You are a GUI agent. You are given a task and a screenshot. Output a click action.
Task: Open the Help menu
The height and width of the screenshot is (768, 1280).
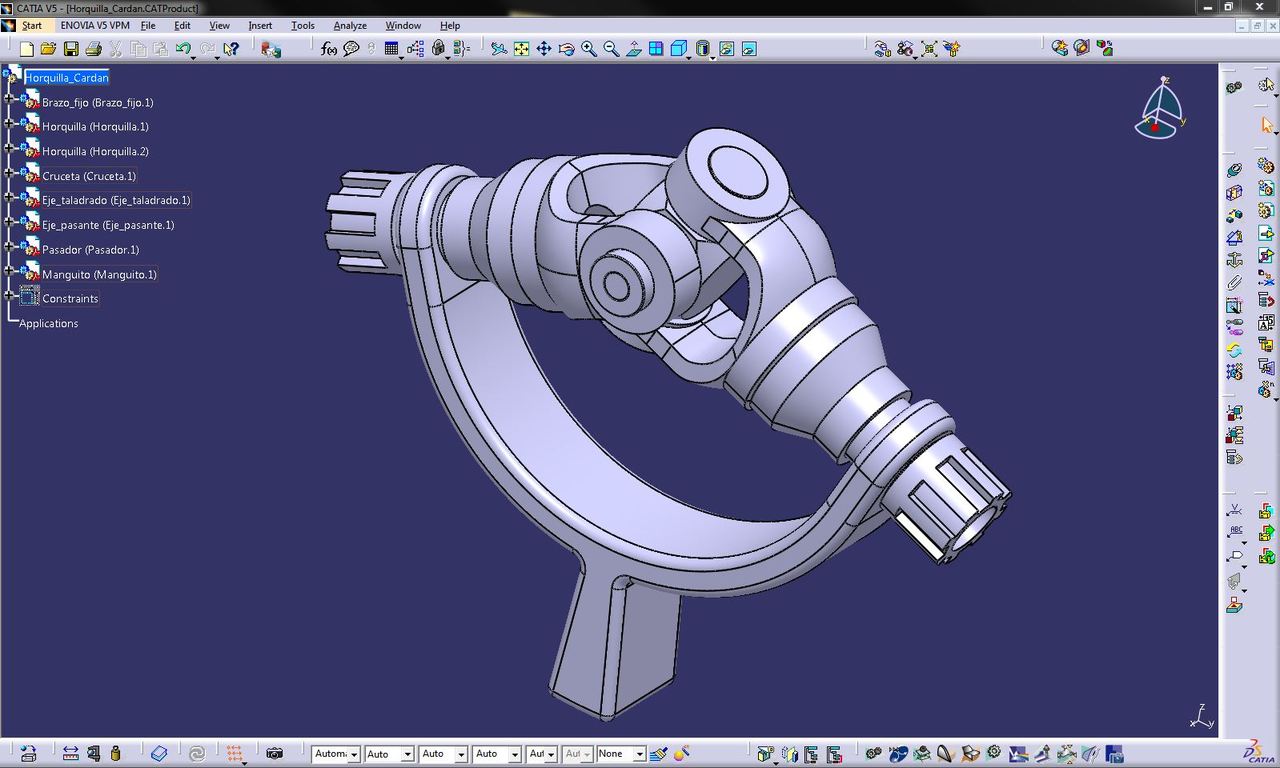tap(450, 25)
